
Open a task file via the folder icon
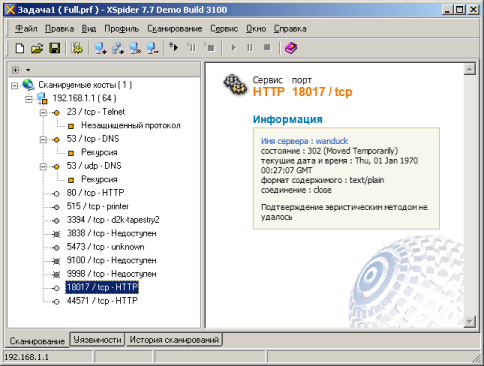pos(37,48)
